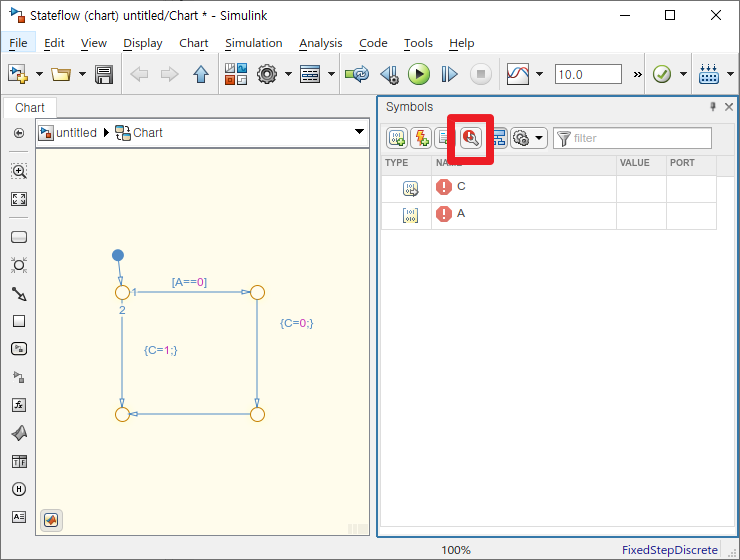Expand the New Model dropdown arrow
This screenshot has height=560, width=740.
(x=39, y=74)
